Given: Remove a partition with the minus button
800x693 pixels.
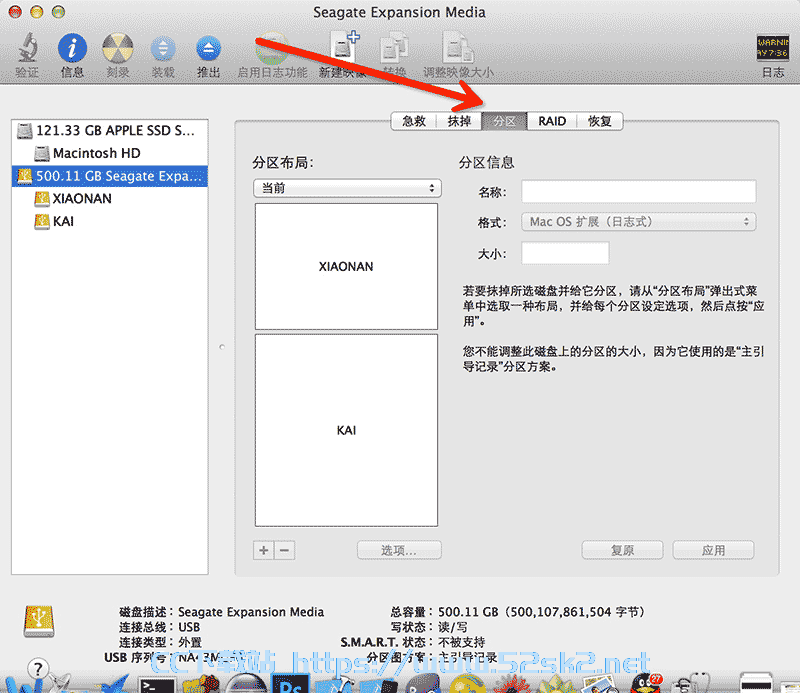Looking at the screenshot, I should coord(285,550).
